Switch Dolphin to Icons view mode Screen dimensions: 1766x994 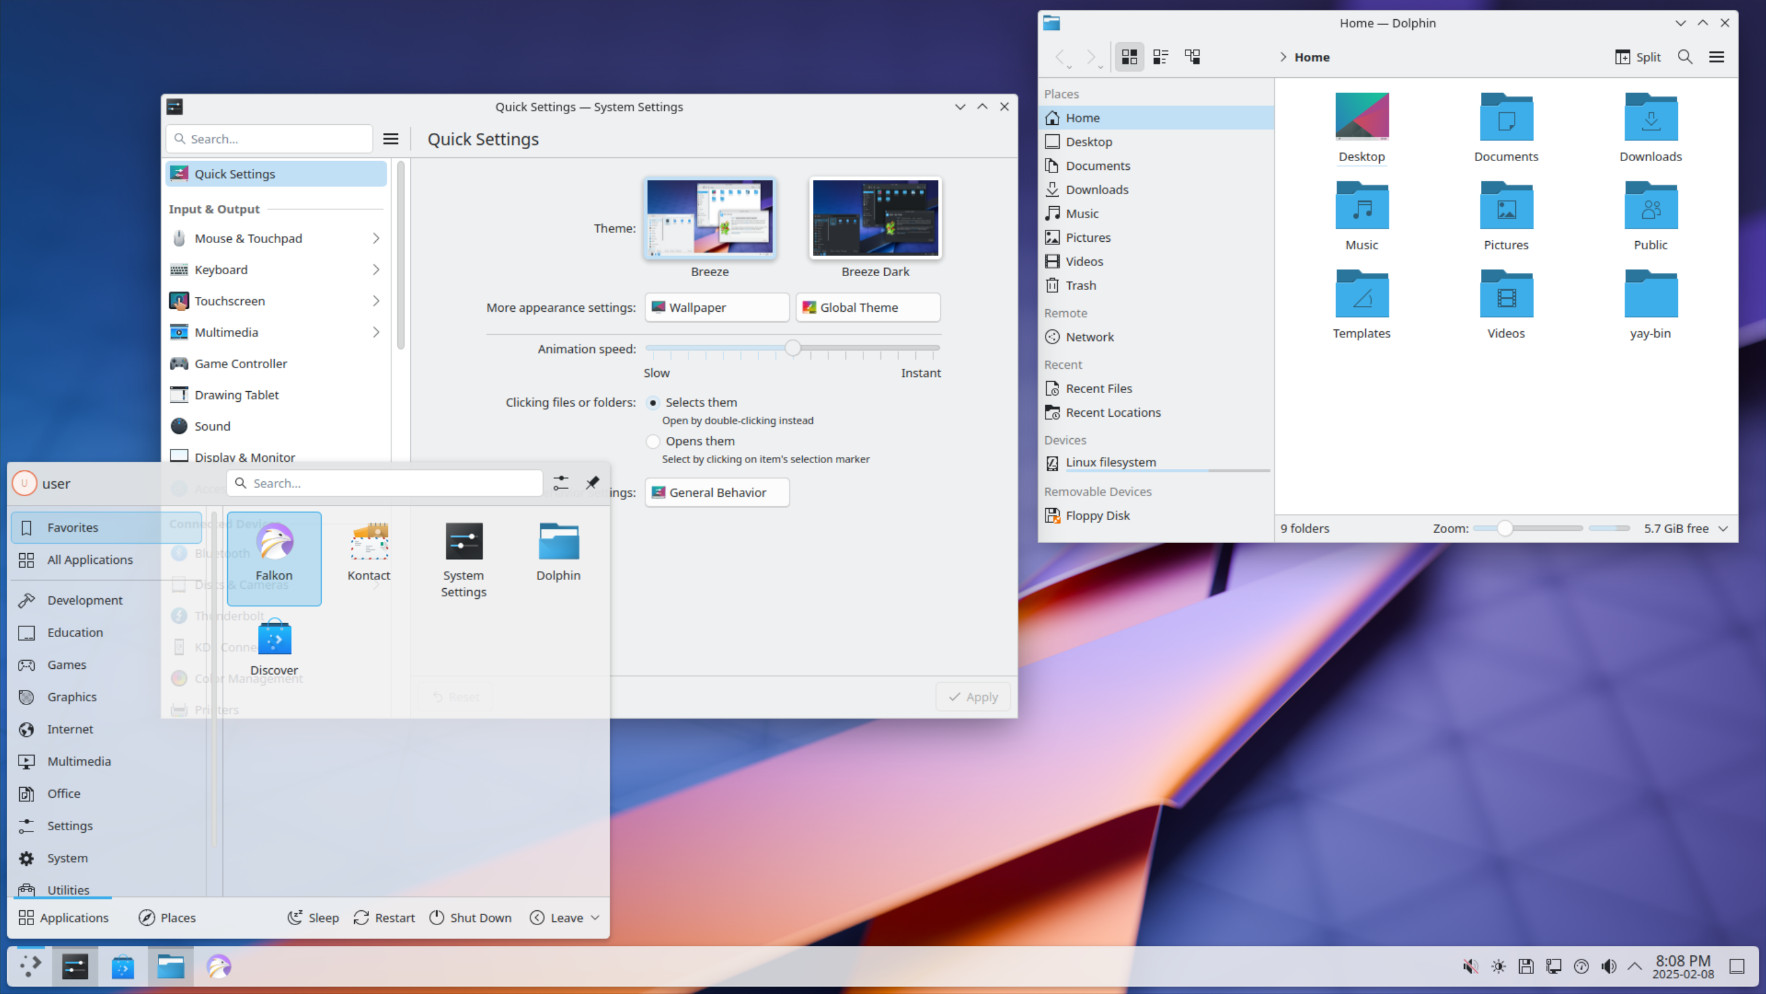pos(1129,57)
